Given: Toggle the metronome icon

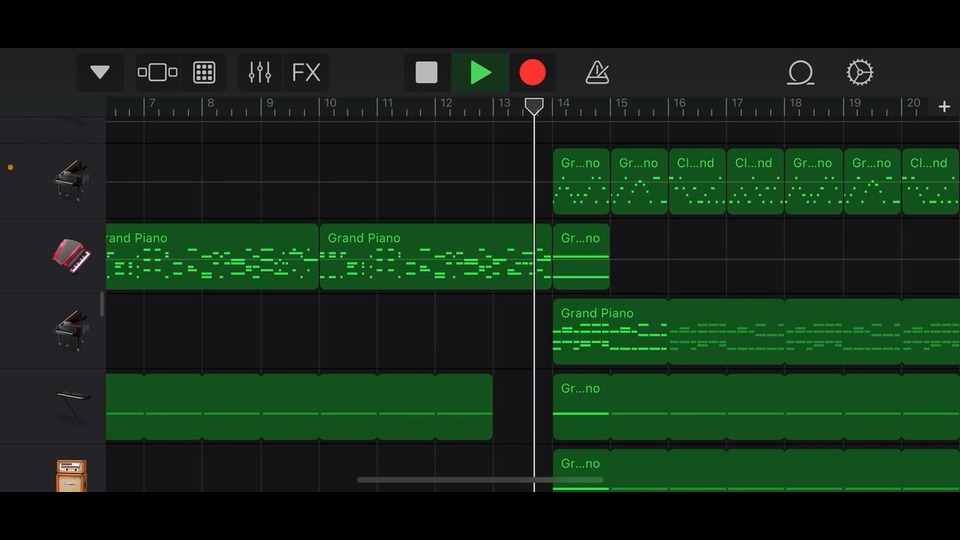Looking at the screenshot, I should pos(597,72).
